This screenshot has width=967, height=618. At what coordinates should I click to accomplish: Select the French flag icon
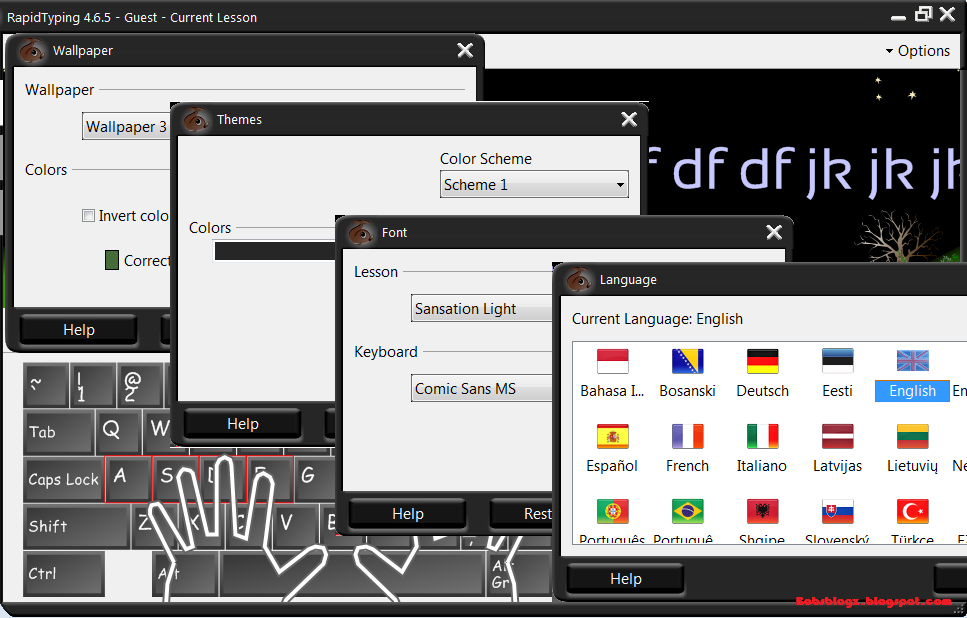pos(687,437)
